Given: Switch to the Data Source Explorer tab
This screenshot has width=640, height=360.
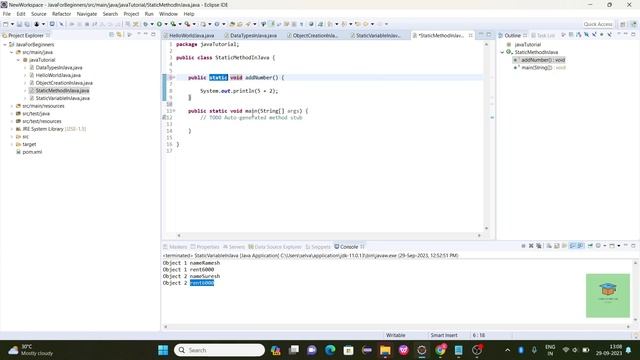Looking at the screenshot, I should coord(275,247).
